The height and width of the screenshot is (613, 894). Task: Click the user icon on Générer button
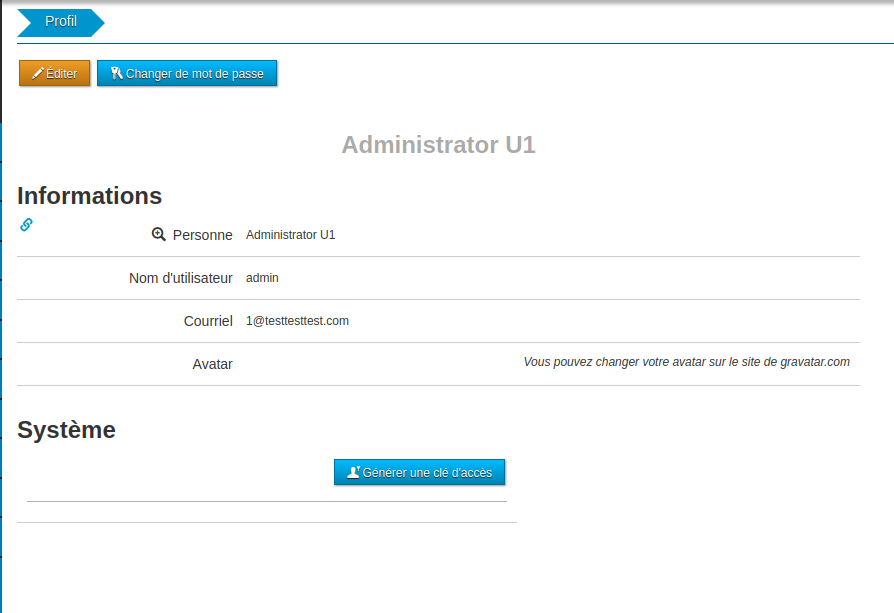tap(353, 472)
